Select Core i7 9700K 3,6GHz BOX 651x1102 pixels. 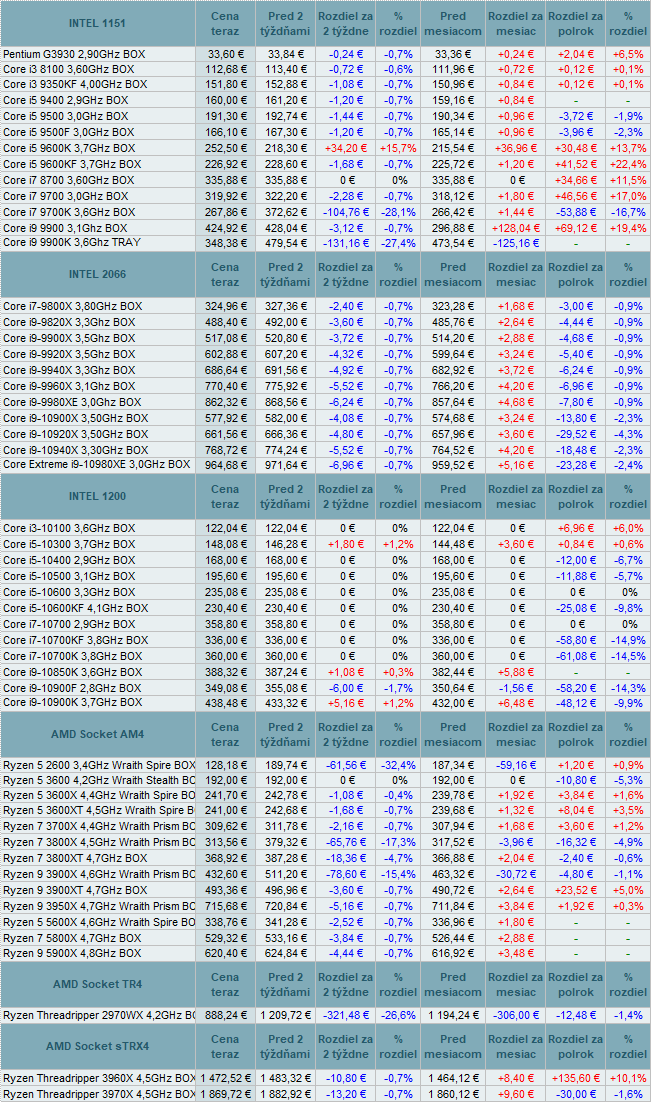(69, 212)
